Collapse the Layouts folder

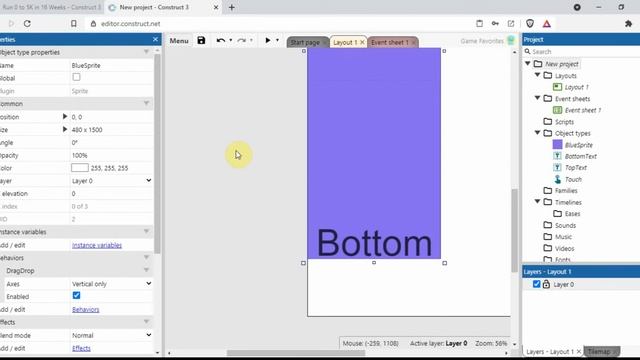coord(538,75)
